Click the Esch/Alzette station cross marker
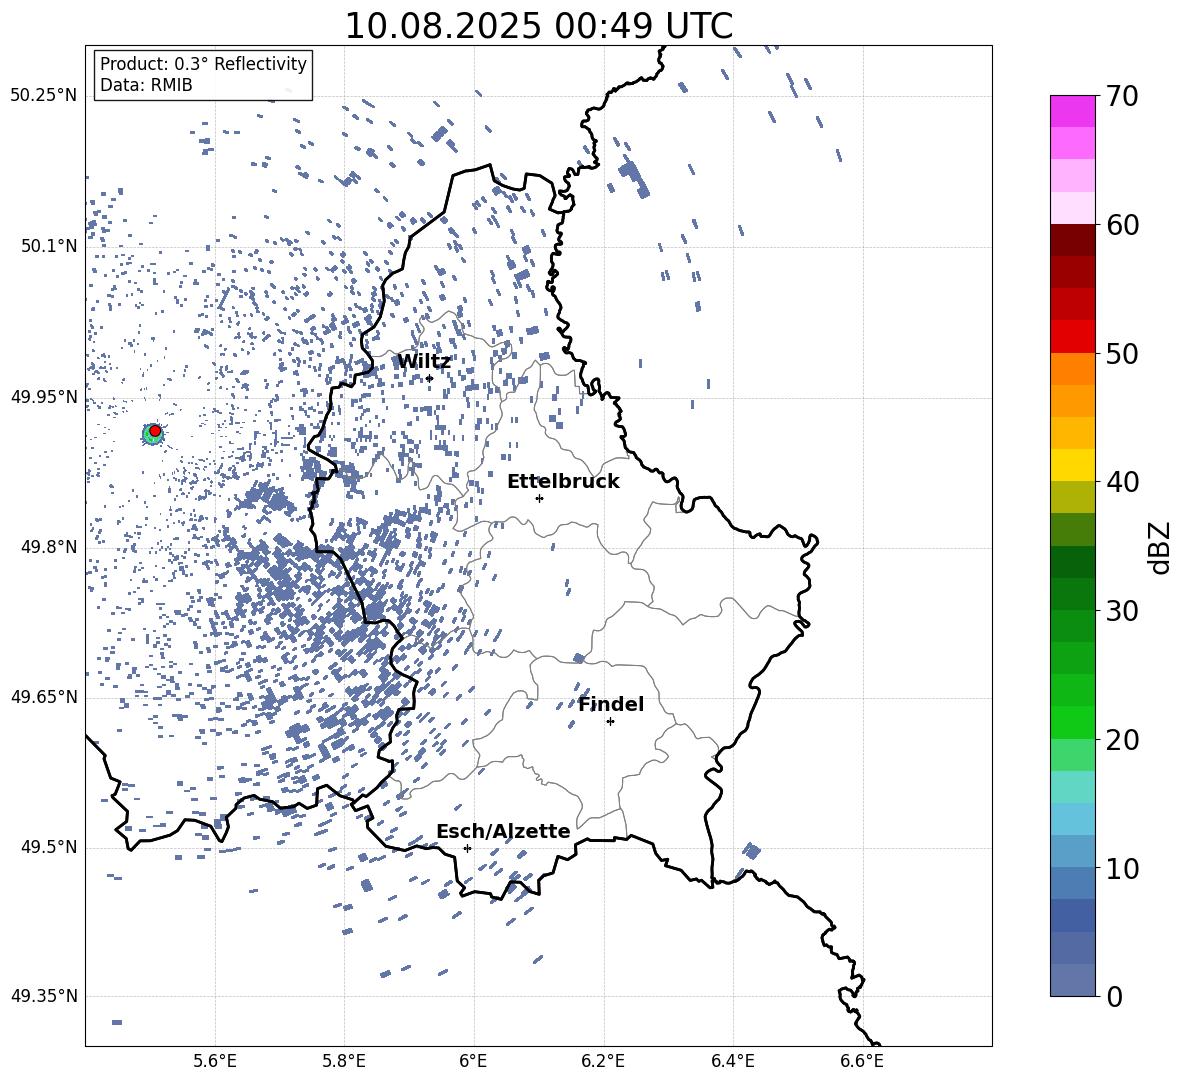The image size is (1184, 1081). [467, 848]
